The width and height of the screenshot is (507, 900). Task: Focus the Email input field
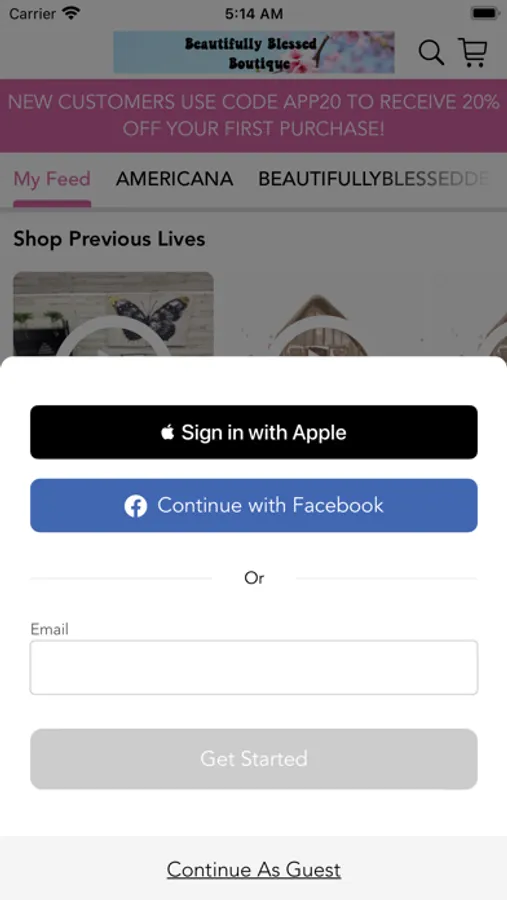point(254,668)
